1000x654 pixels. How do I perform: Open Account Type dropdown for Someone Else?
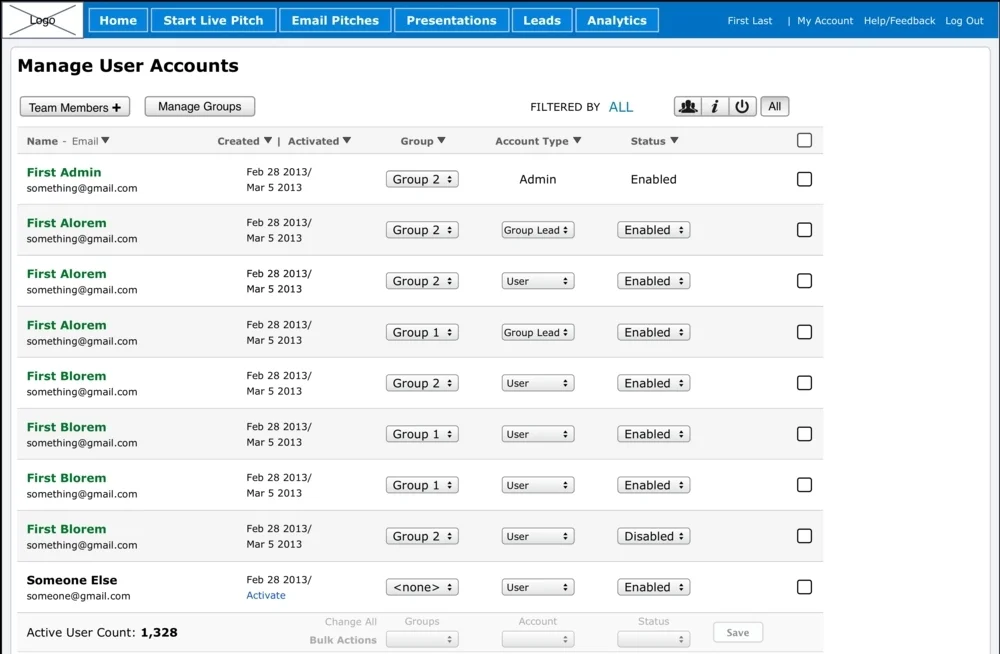coord(537,587)
